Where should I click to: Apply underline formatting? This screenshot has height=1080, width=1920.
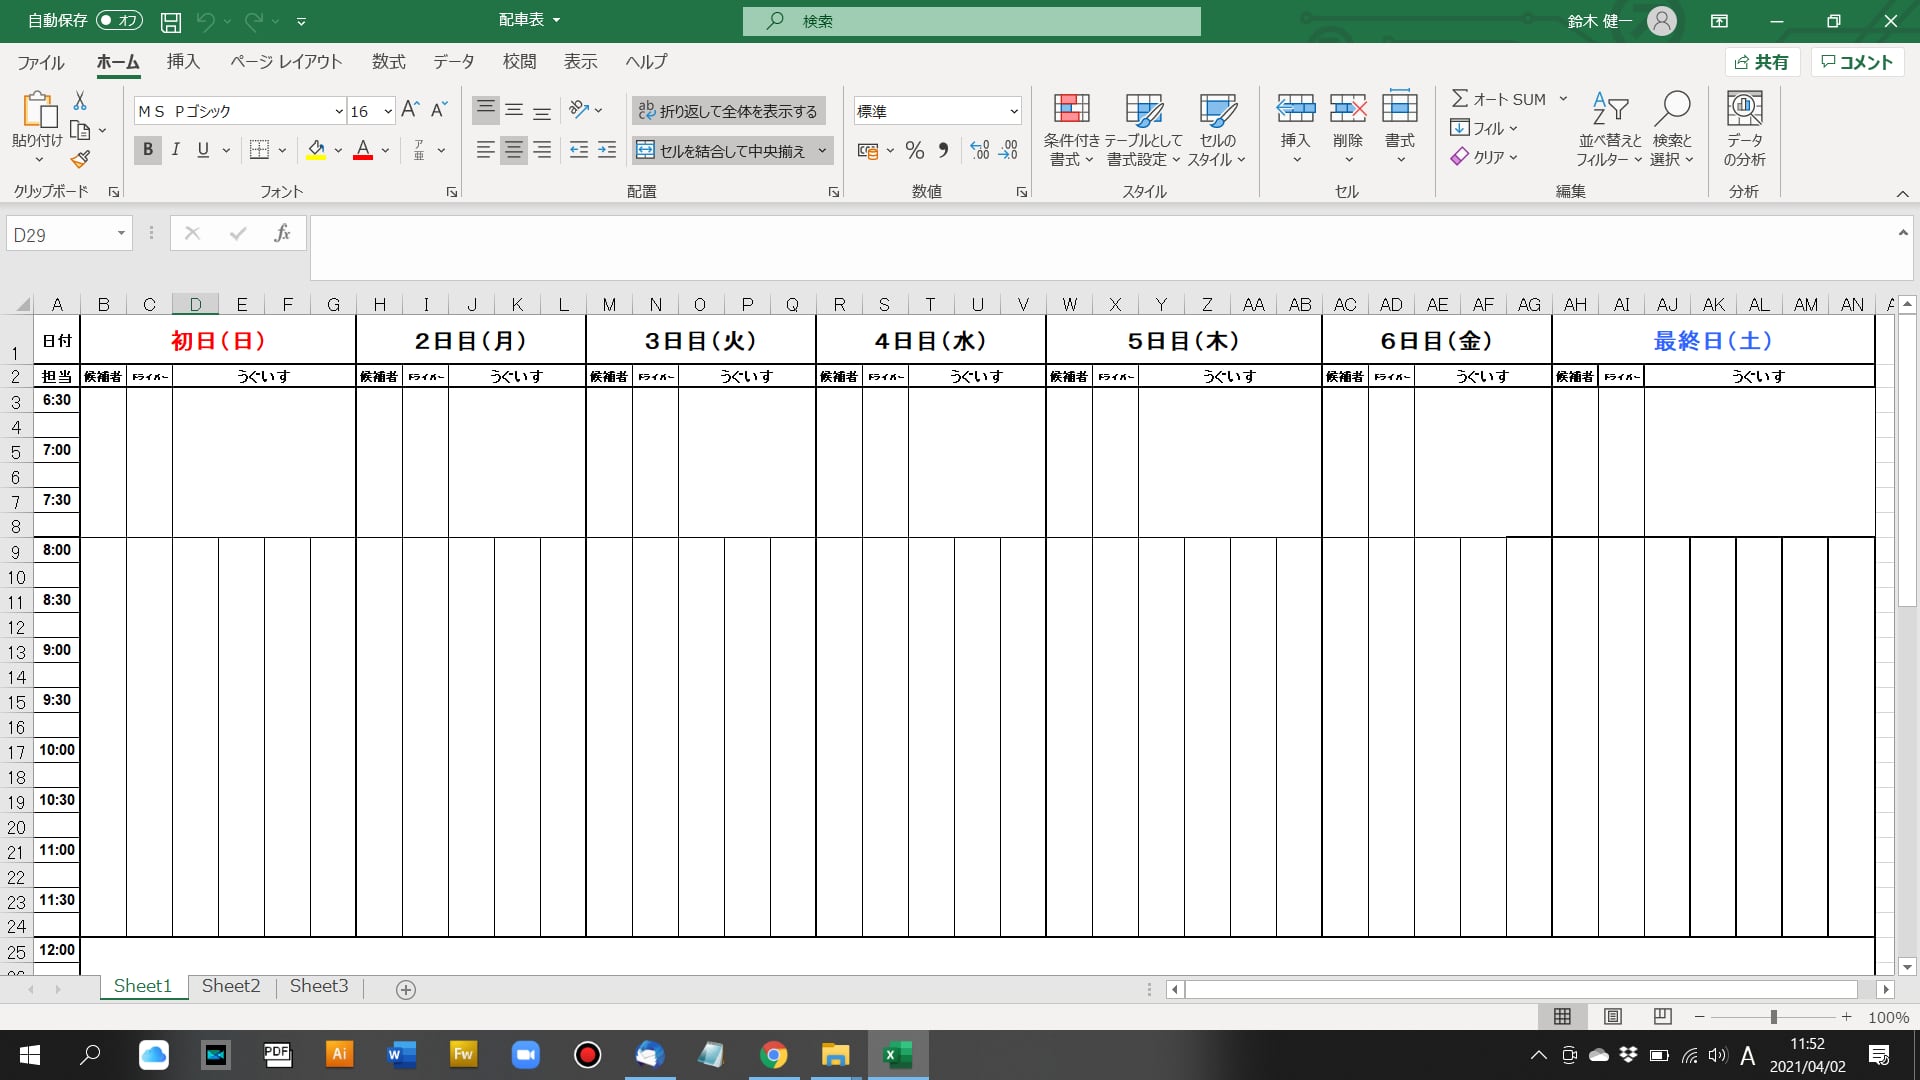coord(202,149)
